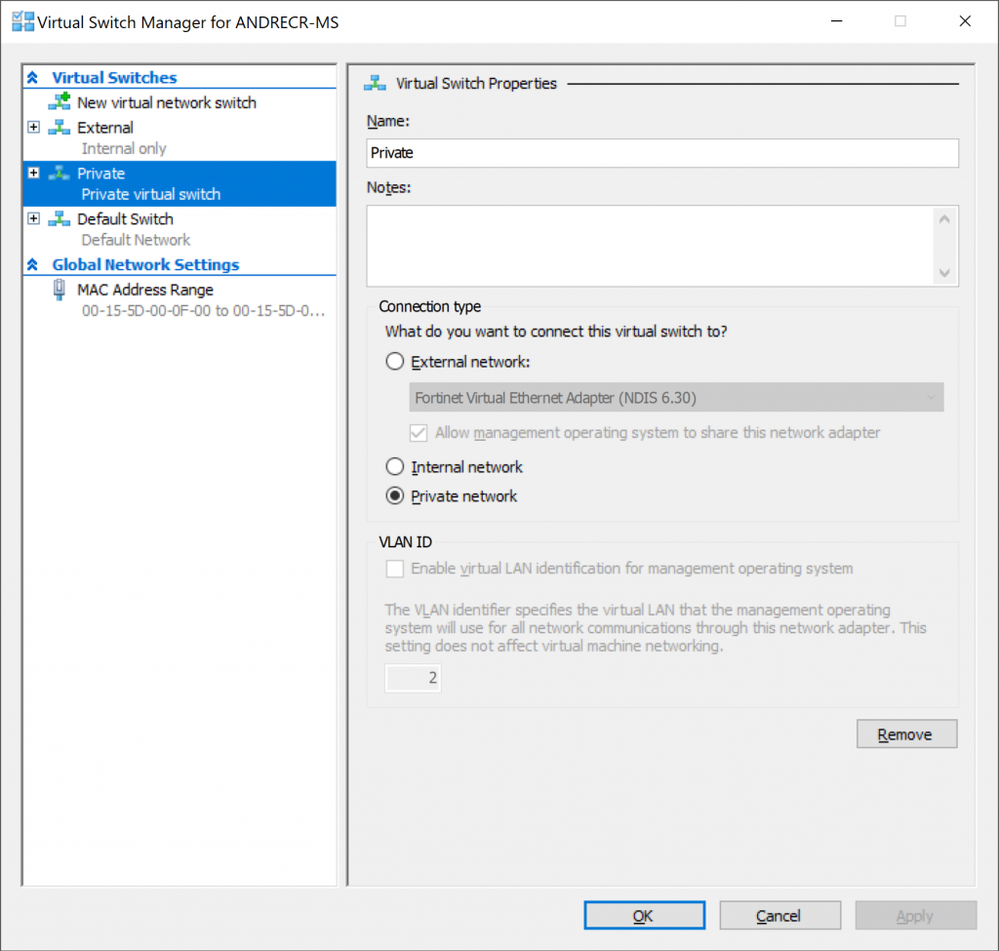The width and height of the screenshot is (999, 951).
Task: Click the Cancel button
Action: click(780, 915)
